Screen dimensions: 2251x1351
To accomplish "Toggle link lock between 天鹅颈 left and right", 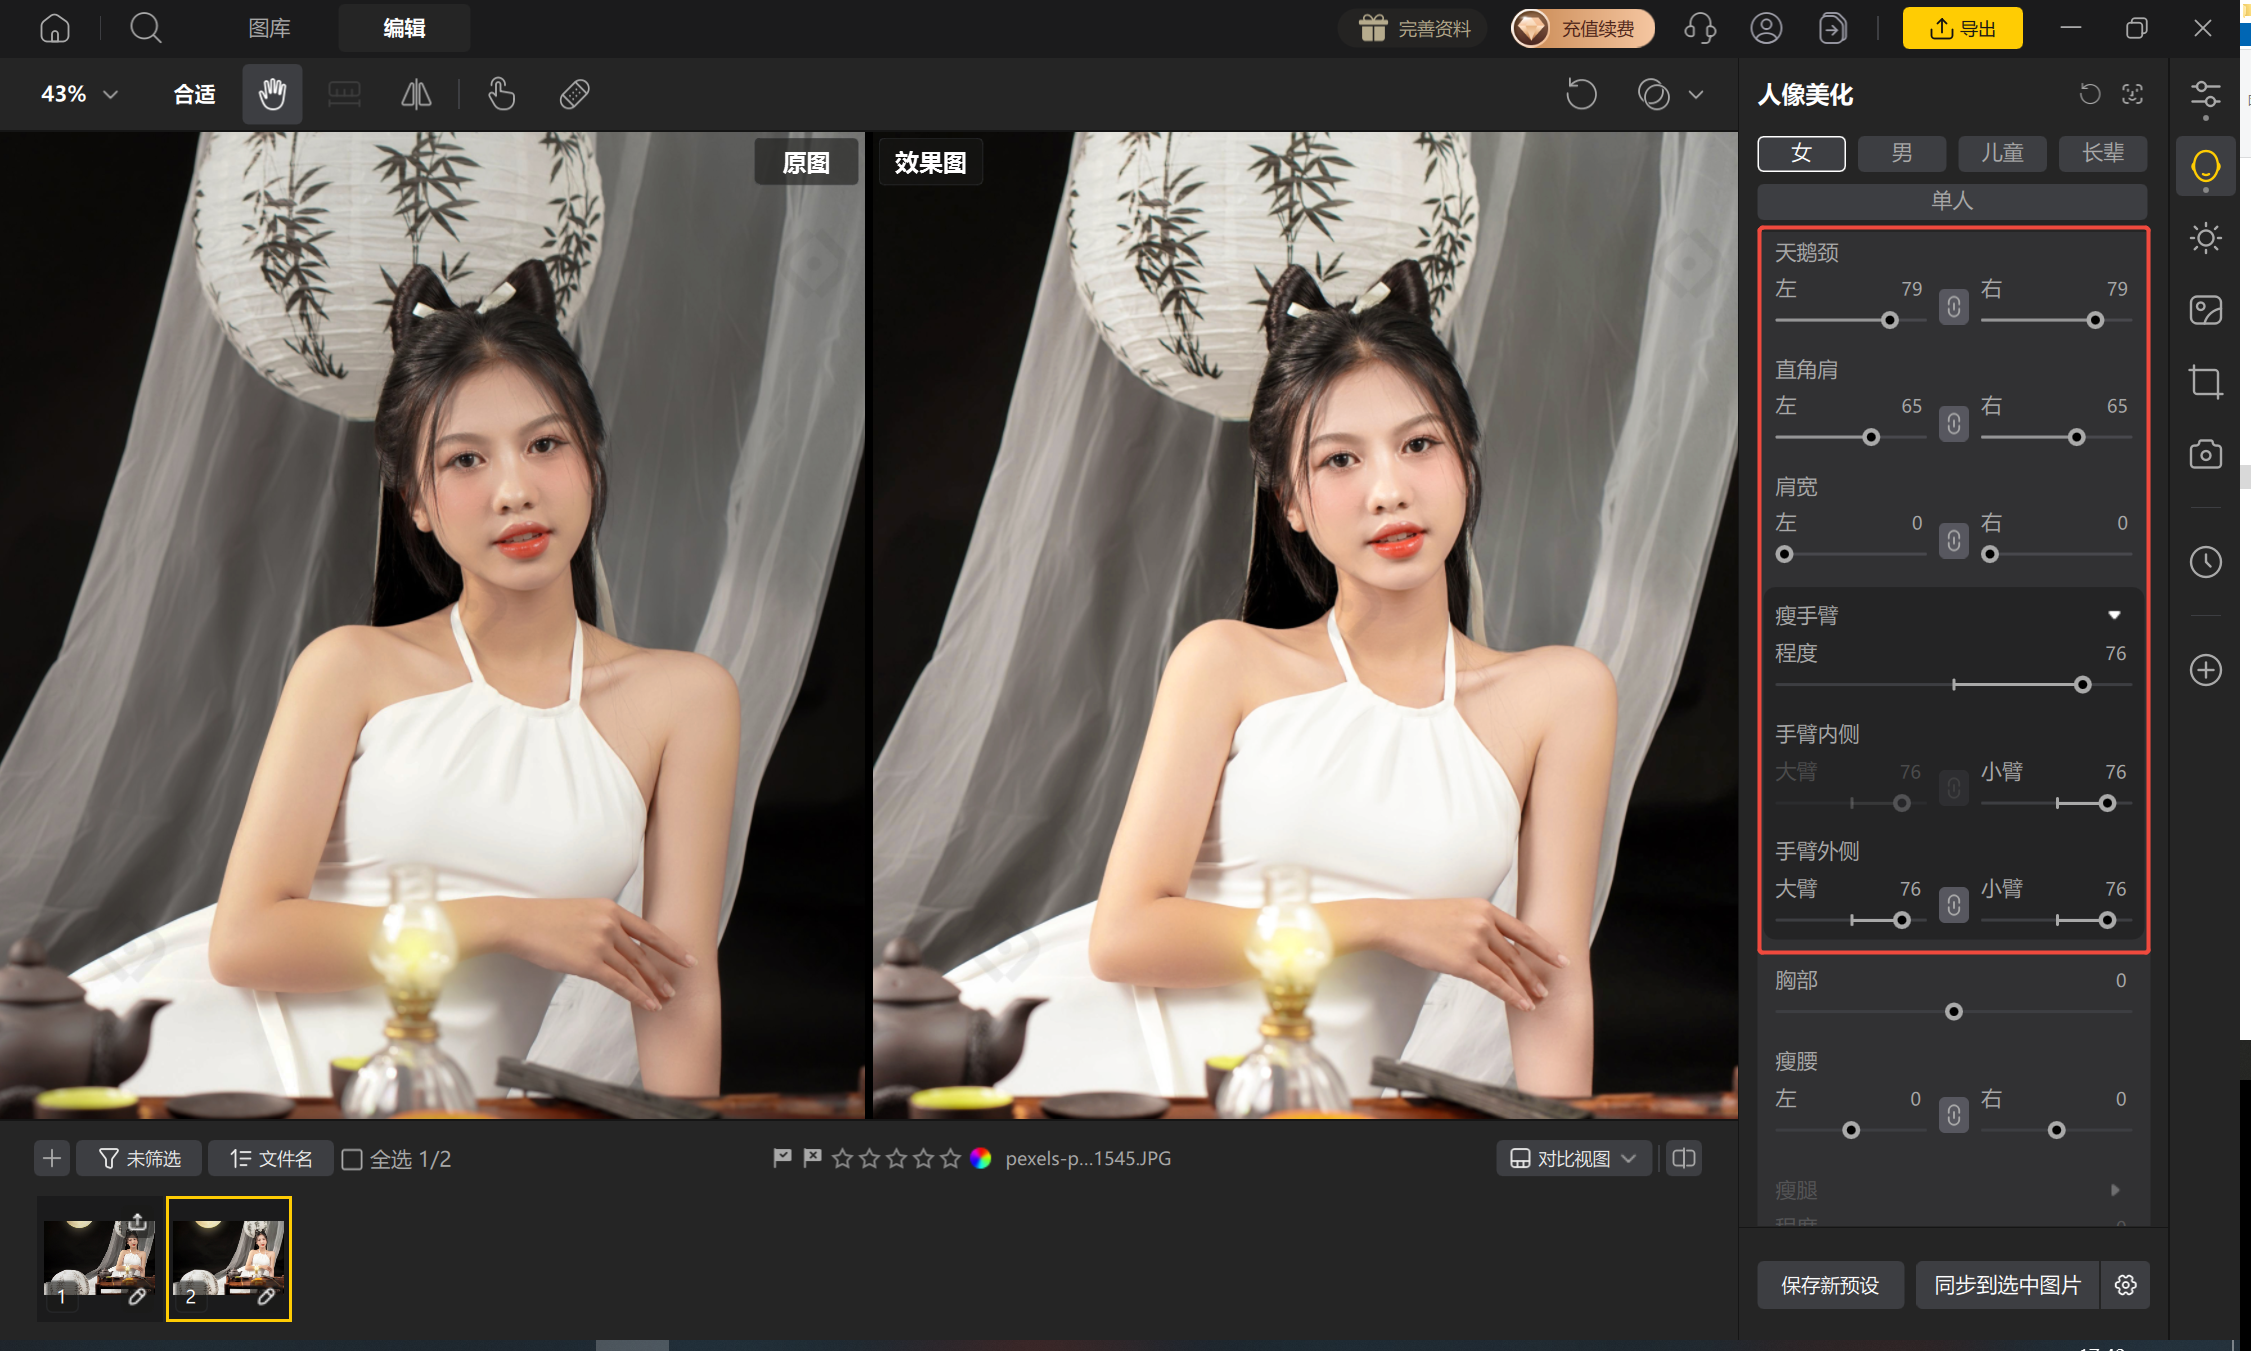I will click(1953, 307).
